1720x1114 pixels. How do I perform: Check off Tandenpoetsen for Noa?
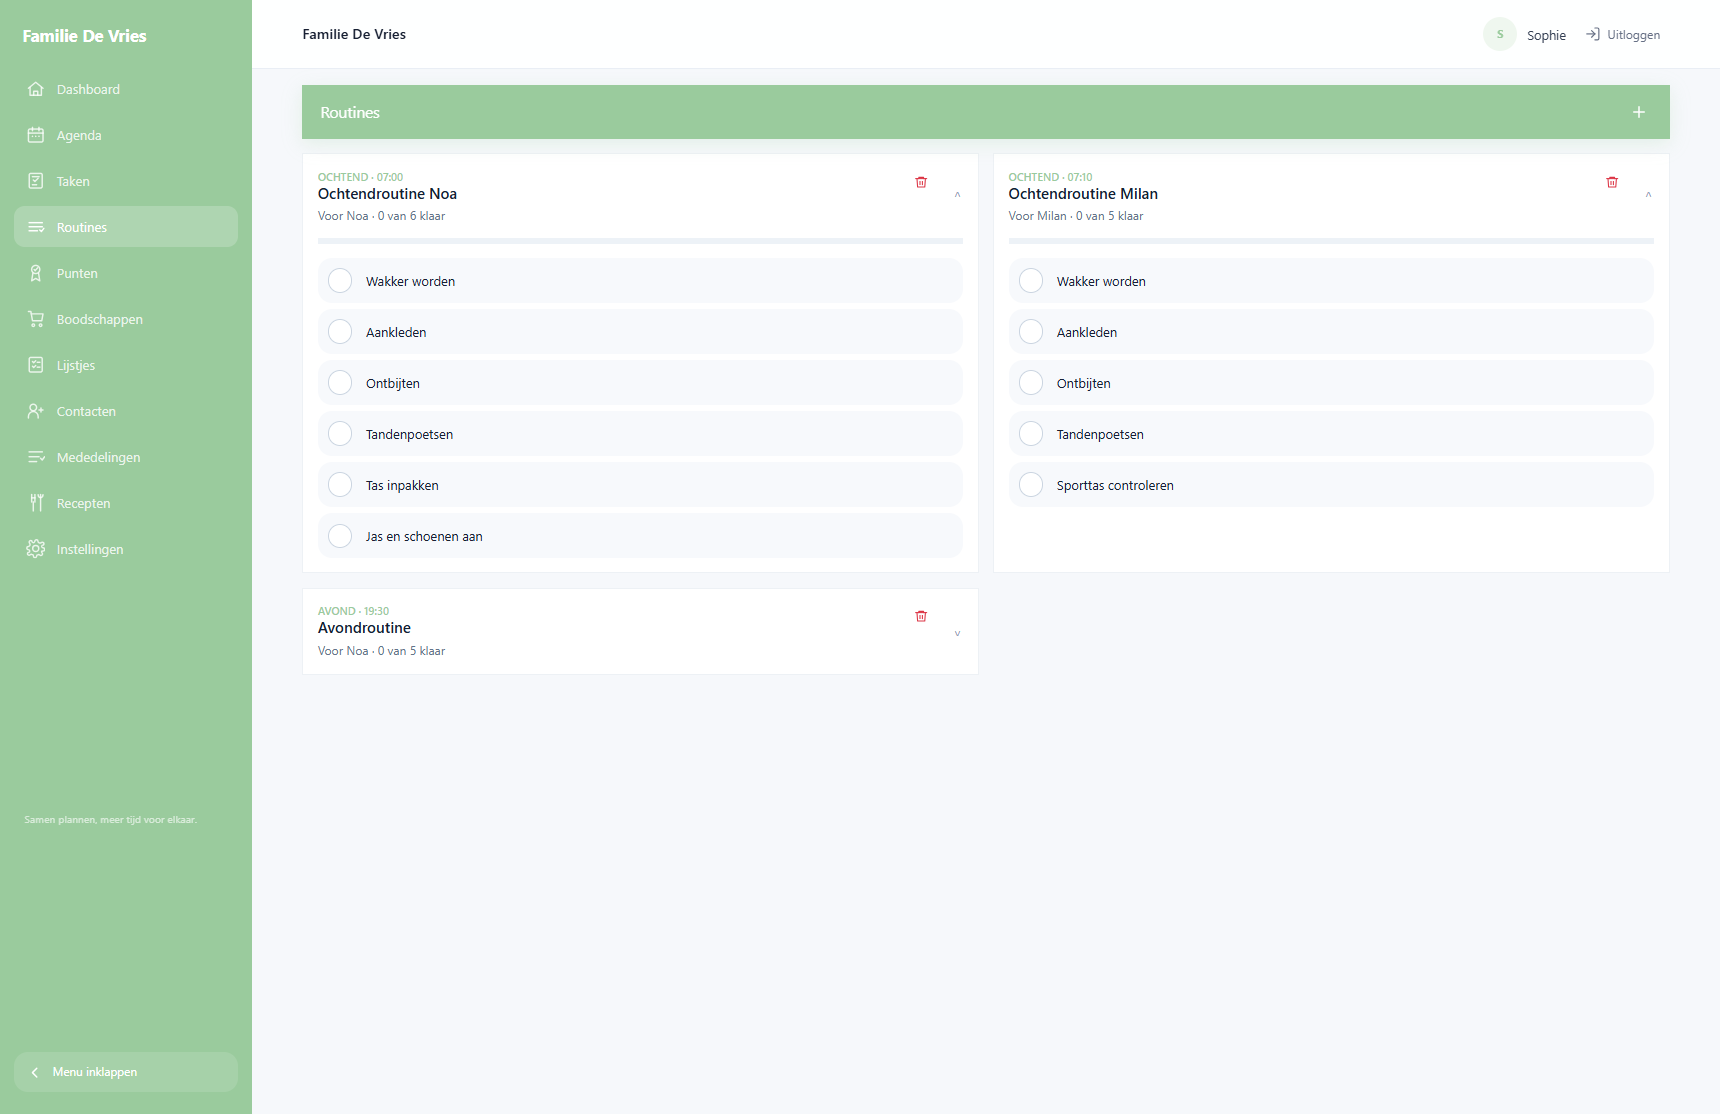340,434
